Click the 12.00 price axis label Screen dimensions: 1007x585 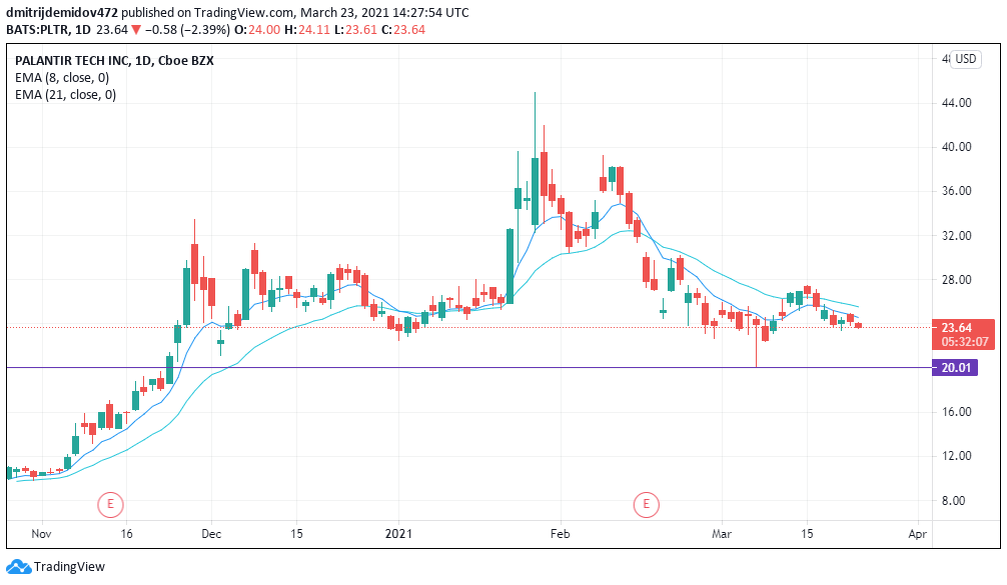point(956,456)
